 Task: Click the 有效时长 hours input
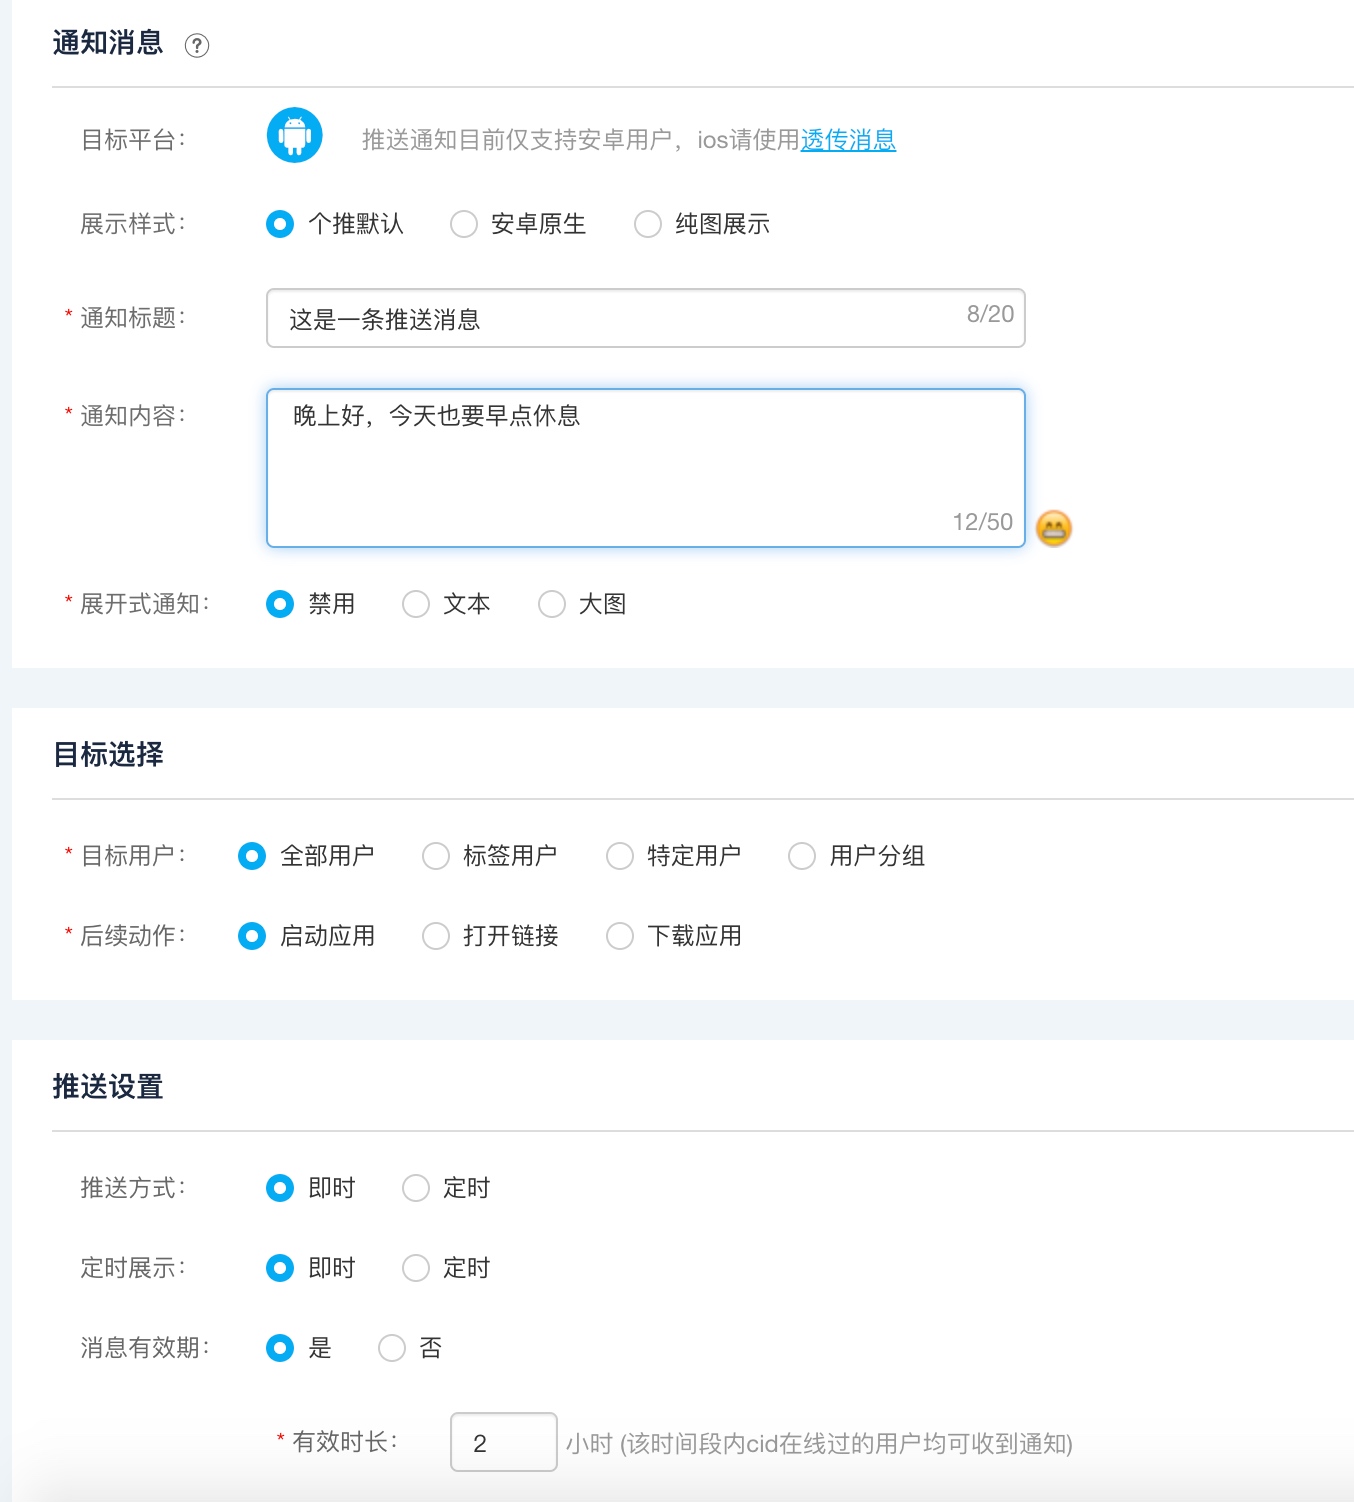tap(503, 1442)
